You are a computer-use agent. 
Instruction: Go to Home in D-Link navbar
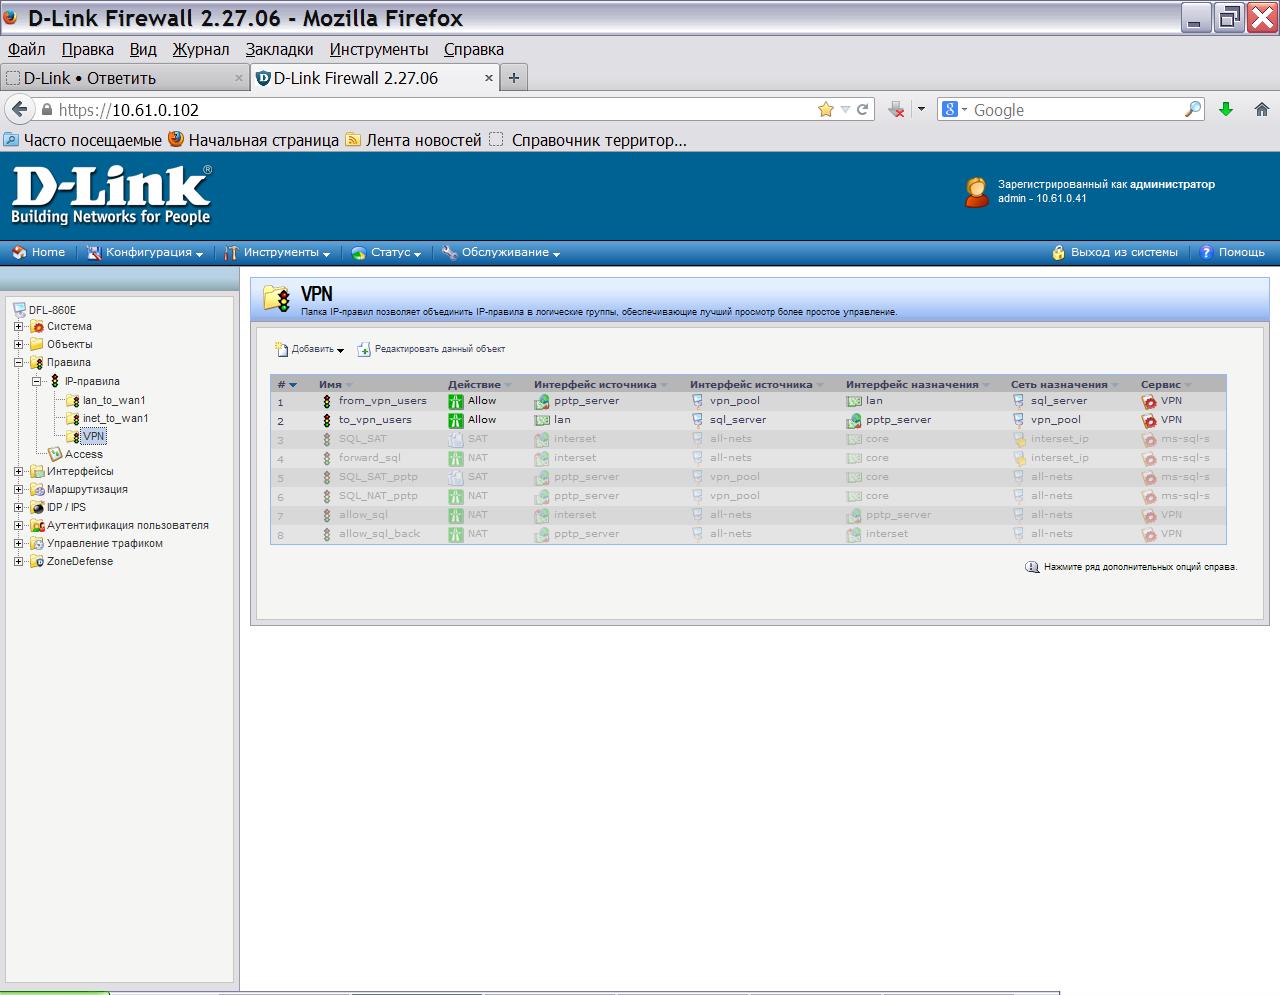coord(39,253)
